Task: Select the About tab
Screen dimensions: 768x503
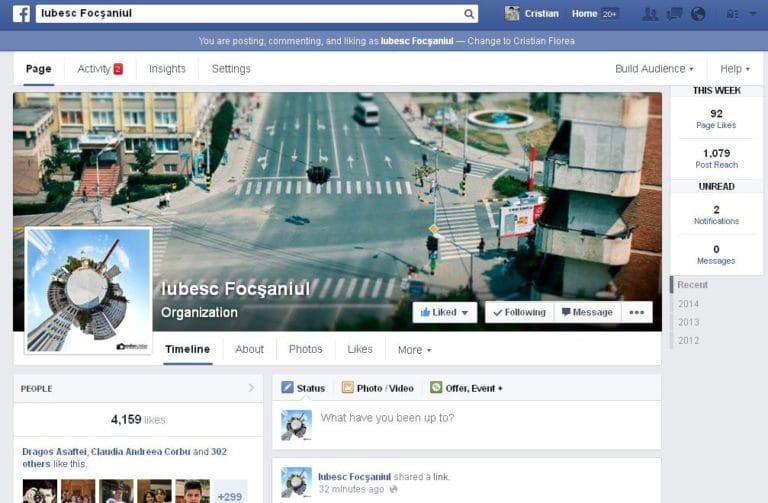Action: pos(249,349)
